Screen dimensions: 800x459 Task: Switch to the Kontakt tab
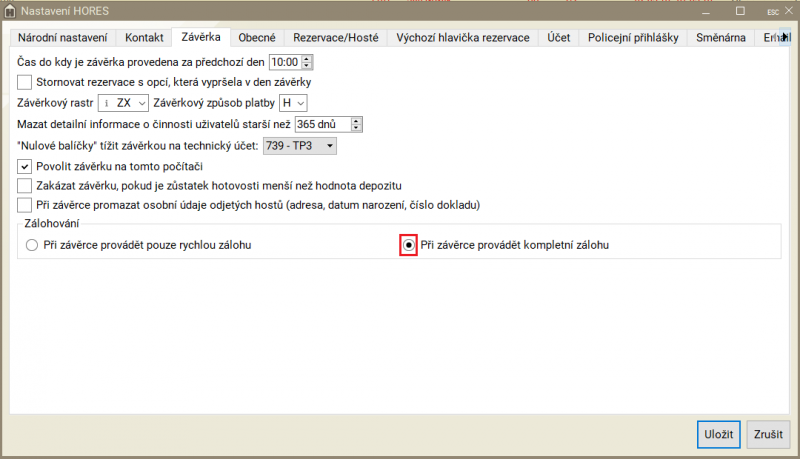[x=144, y=38]
